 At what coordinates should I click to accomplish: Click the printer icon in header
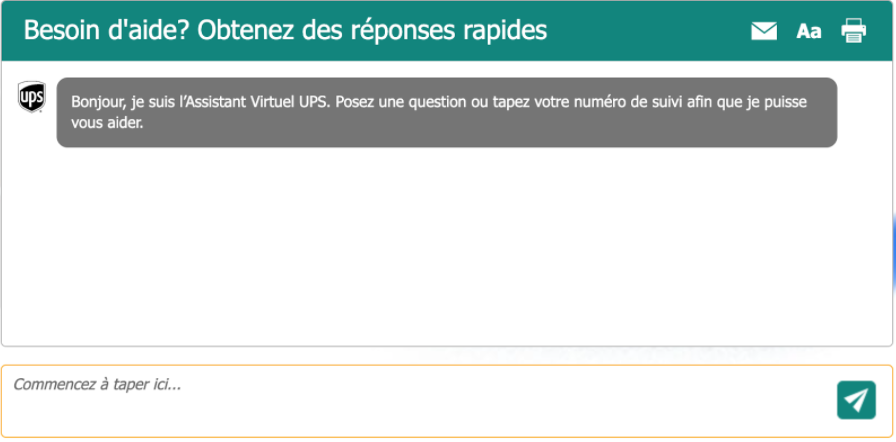[x=853, y=31]
